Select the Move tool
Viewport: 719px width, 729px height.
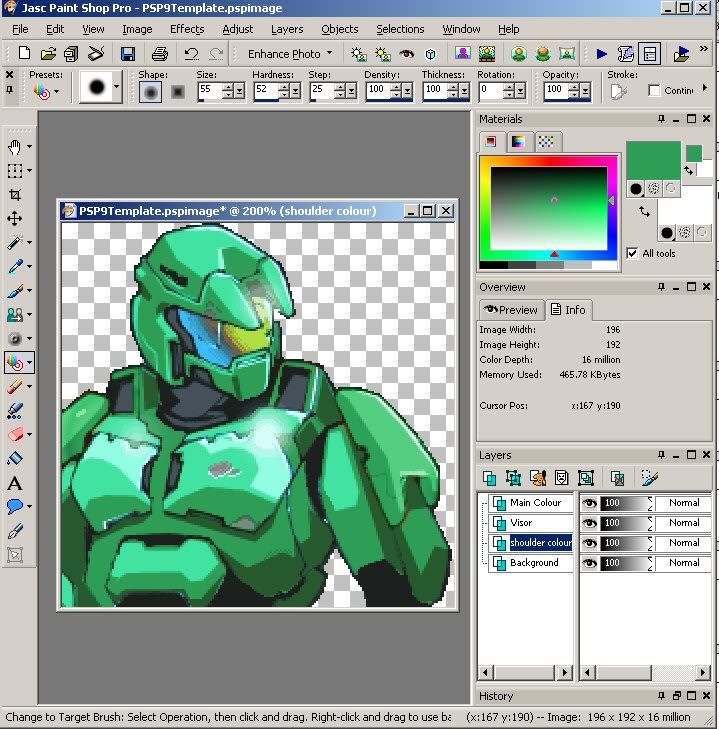(x=15, y=218)
